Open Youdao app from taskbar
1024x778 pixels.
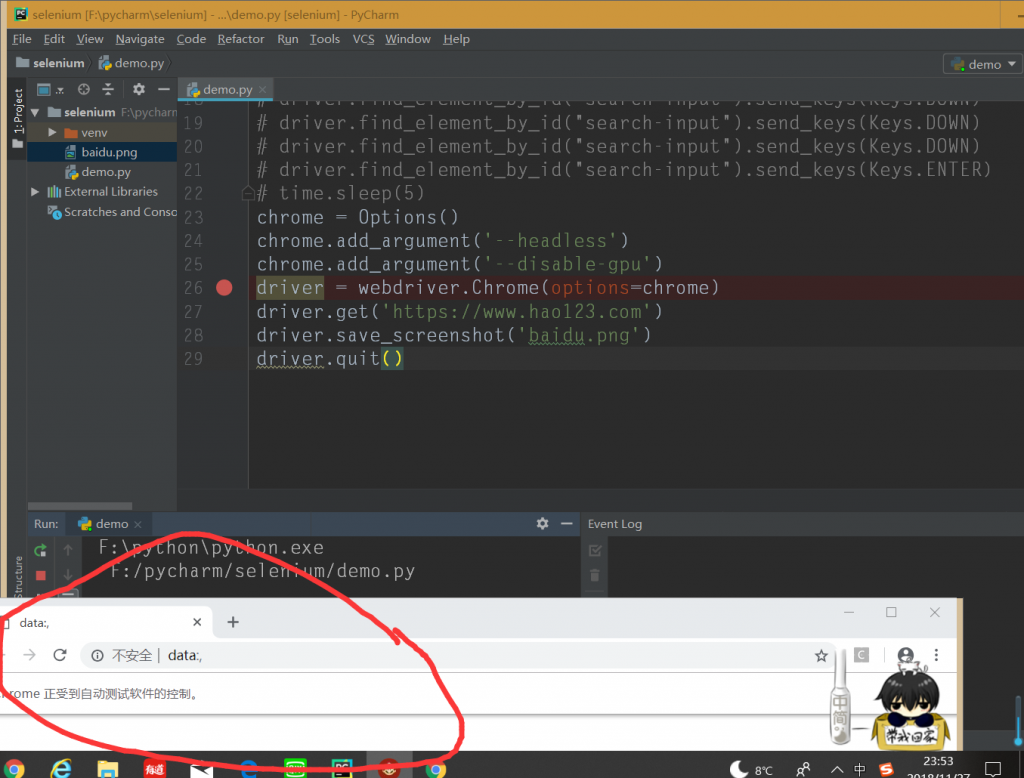pyautogui.click(x=155, y=769)
